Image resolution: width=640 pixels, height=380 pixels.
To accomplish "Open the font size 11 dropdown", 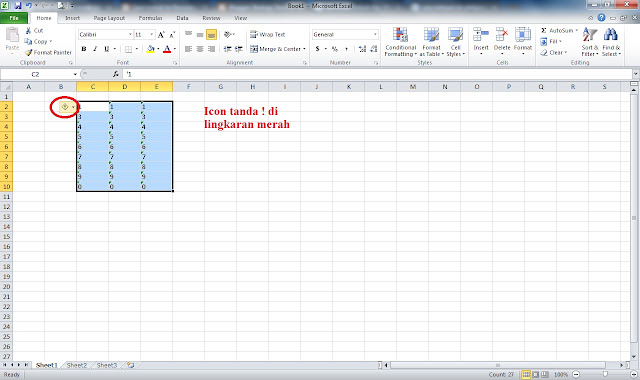I will point(151,35).
